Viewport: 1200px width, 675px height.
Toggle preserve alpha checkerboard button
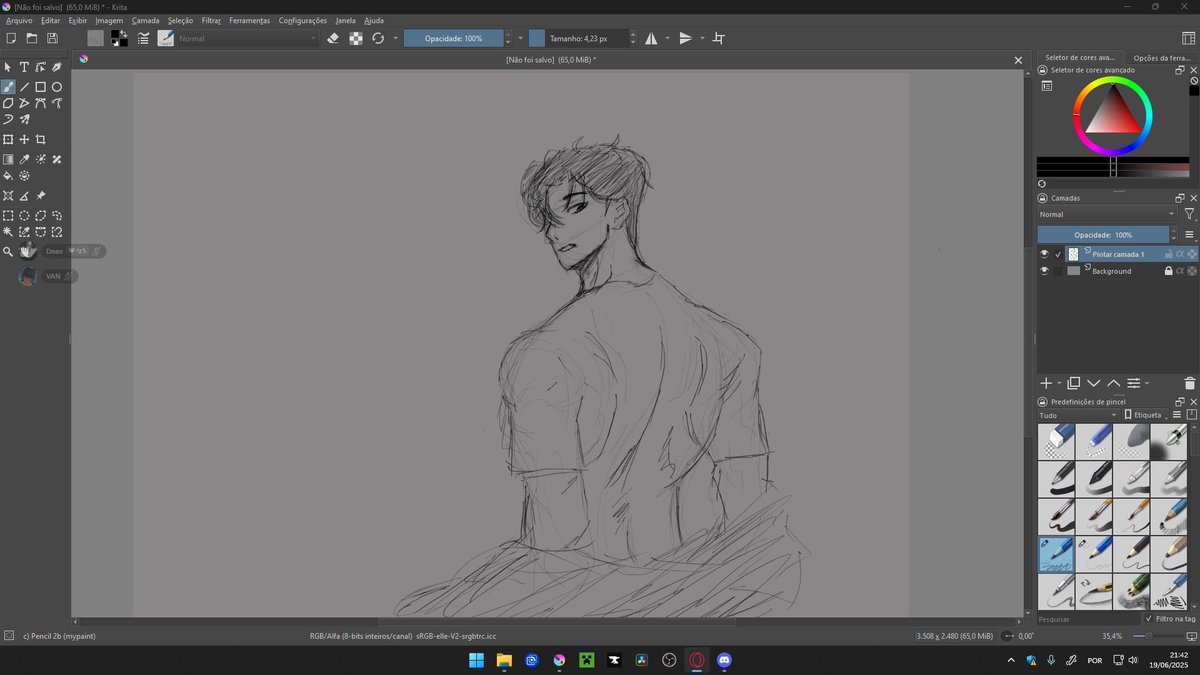coord(355,38)
